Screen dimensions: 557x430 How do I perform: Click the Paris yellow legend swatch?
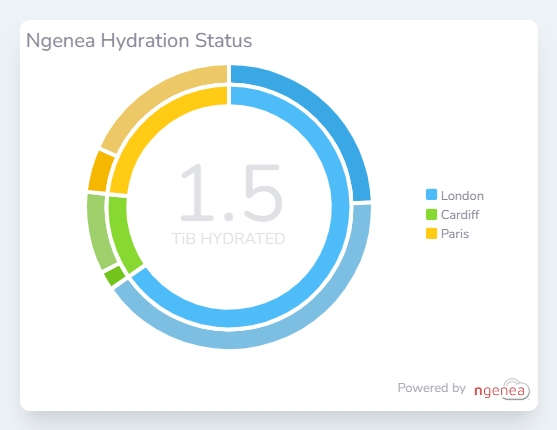(431, 233)
